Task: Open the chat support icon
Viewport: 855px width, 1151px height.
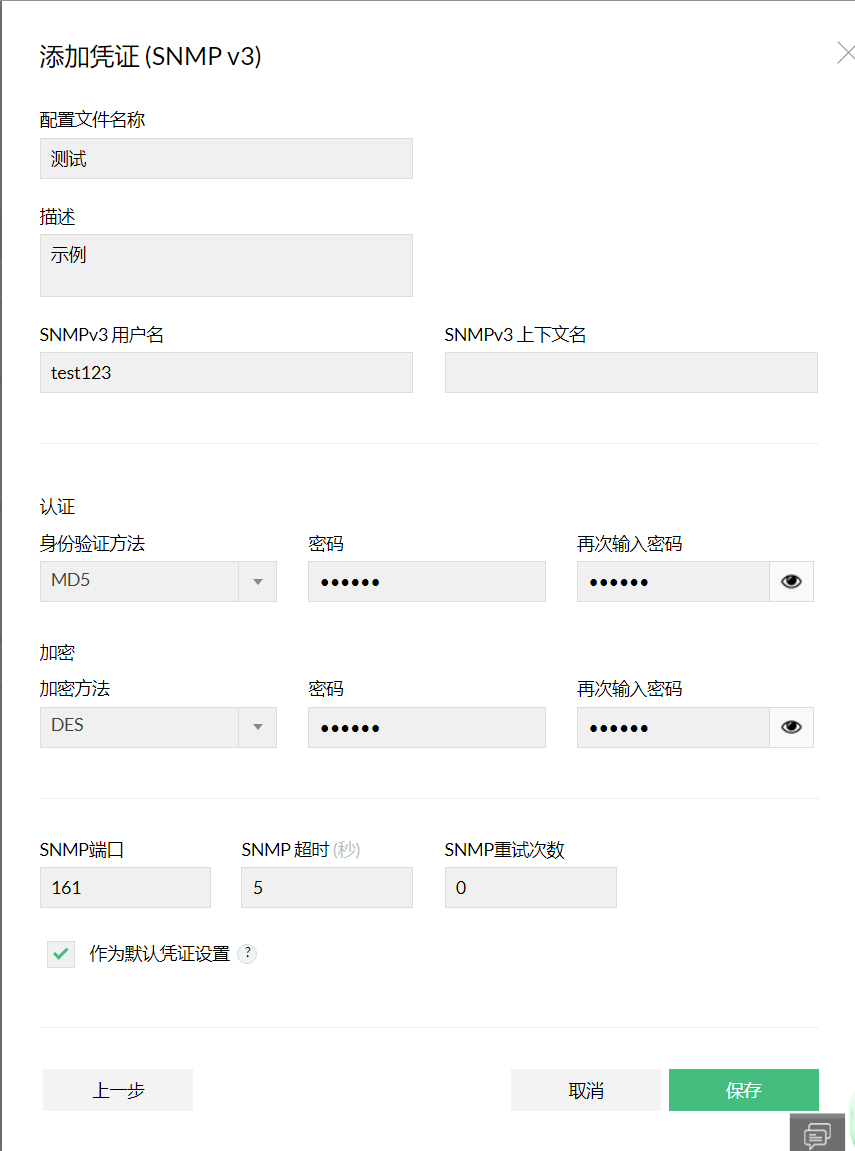Action: tap(817, 1133)
